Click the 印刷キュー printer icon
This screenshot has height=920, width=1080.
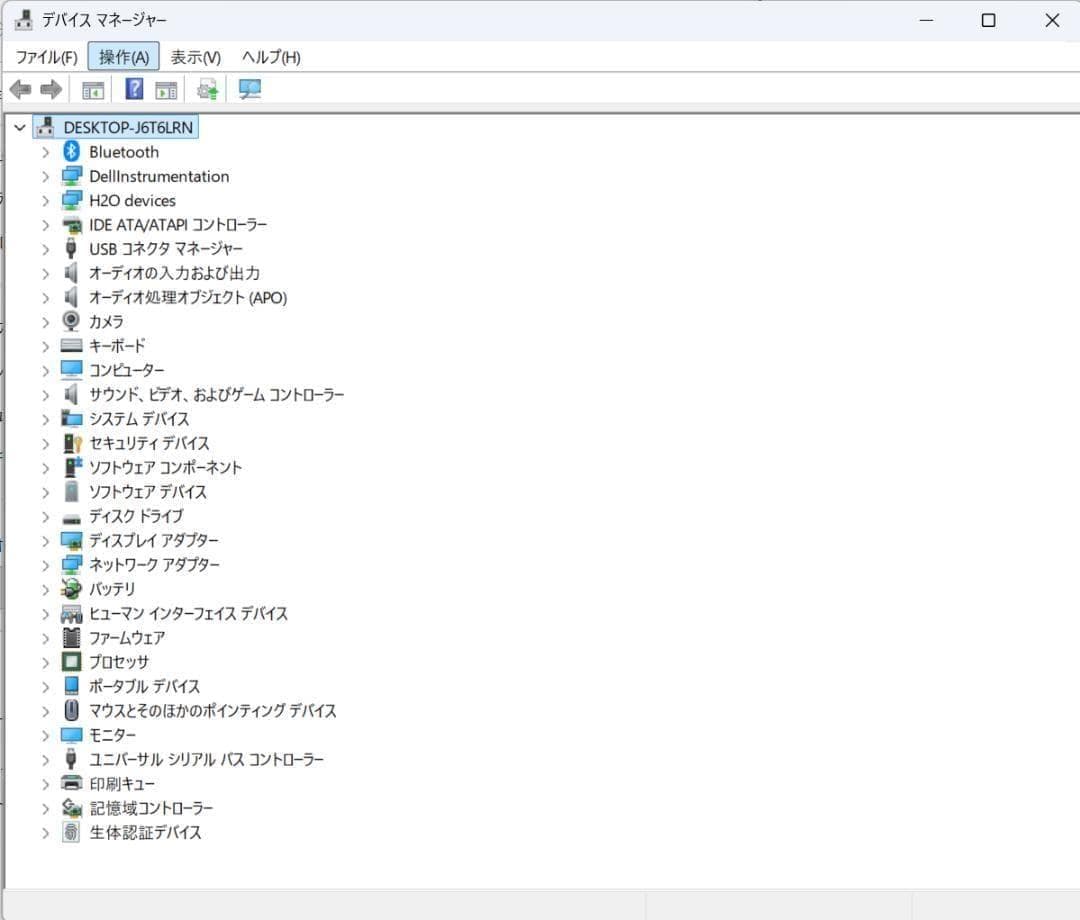click(x=71, y=784)
